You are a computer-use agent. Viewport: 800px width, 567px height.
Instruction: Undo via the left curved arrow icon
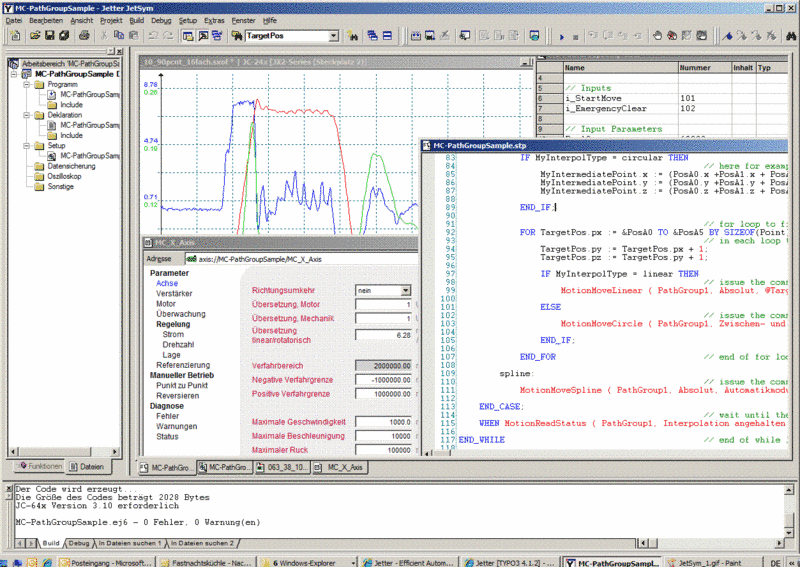153,36
